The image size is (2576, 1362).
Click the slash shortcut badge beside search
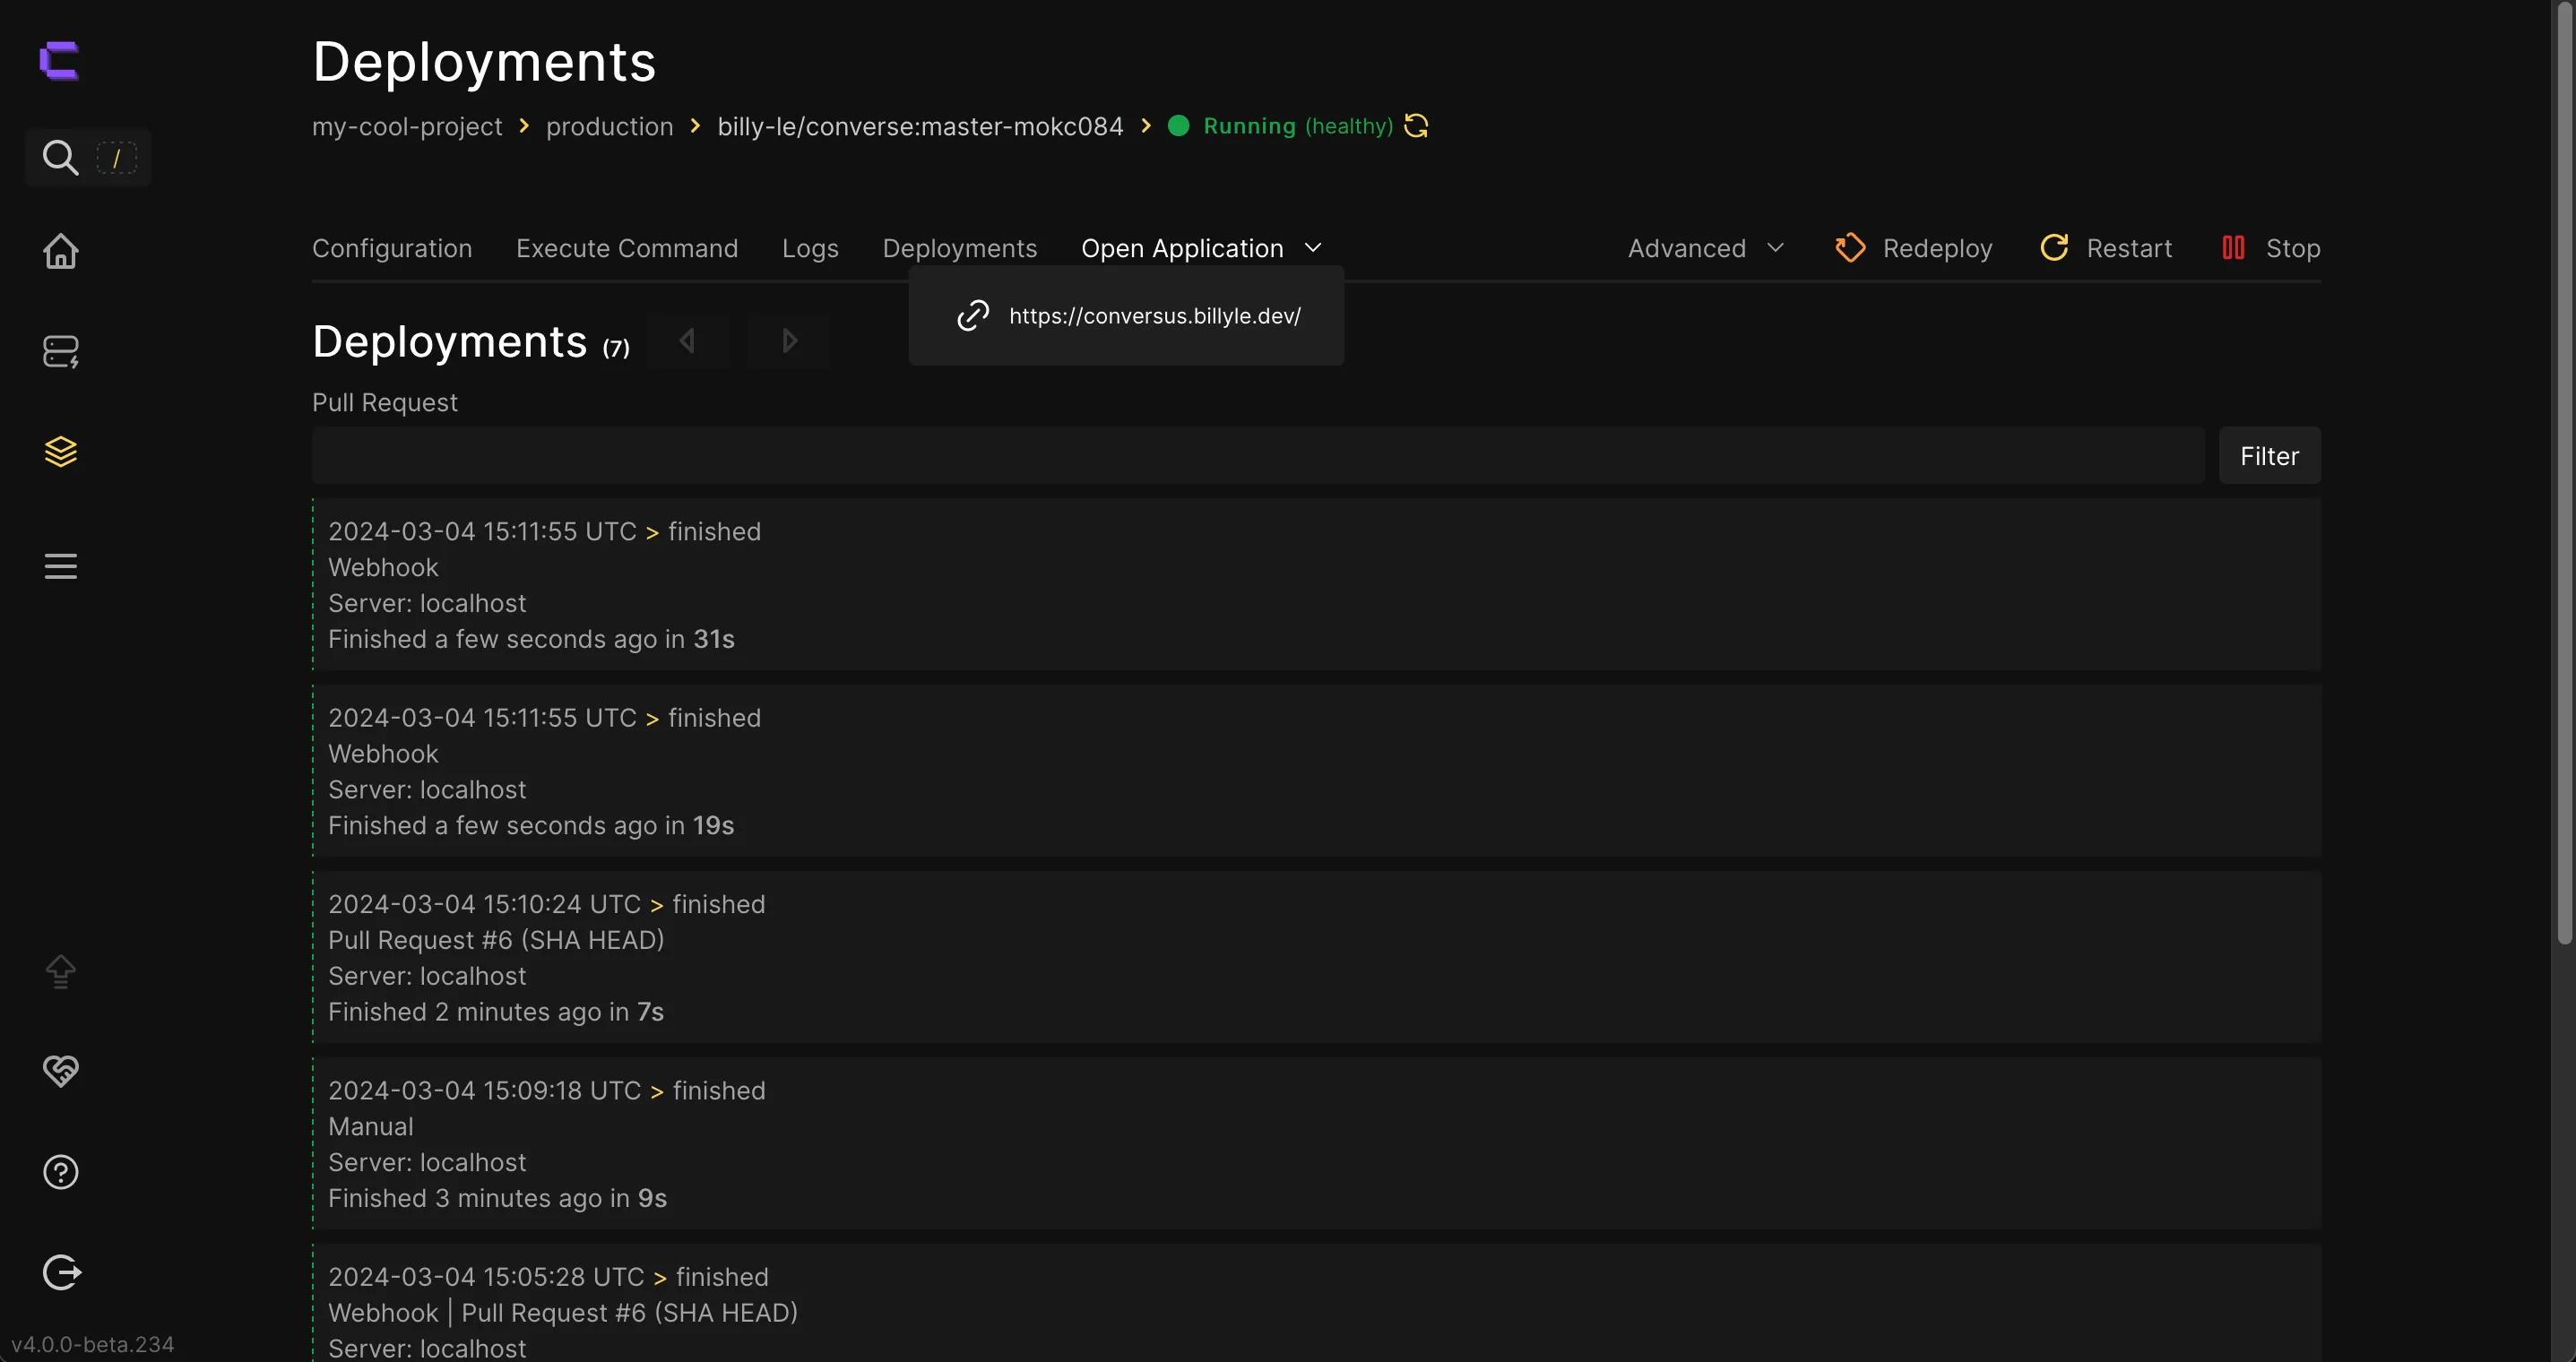click(117, 157)
